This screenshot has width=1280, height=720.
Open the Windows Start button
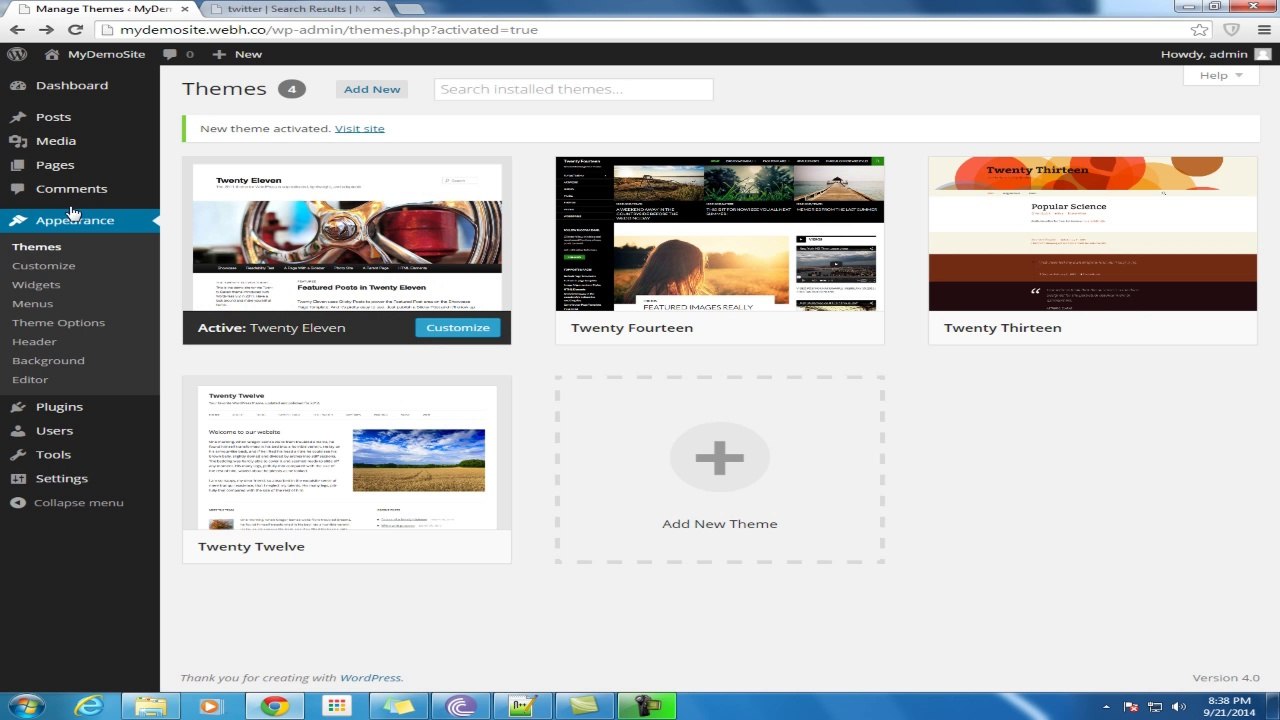click(x=27, y=706)
